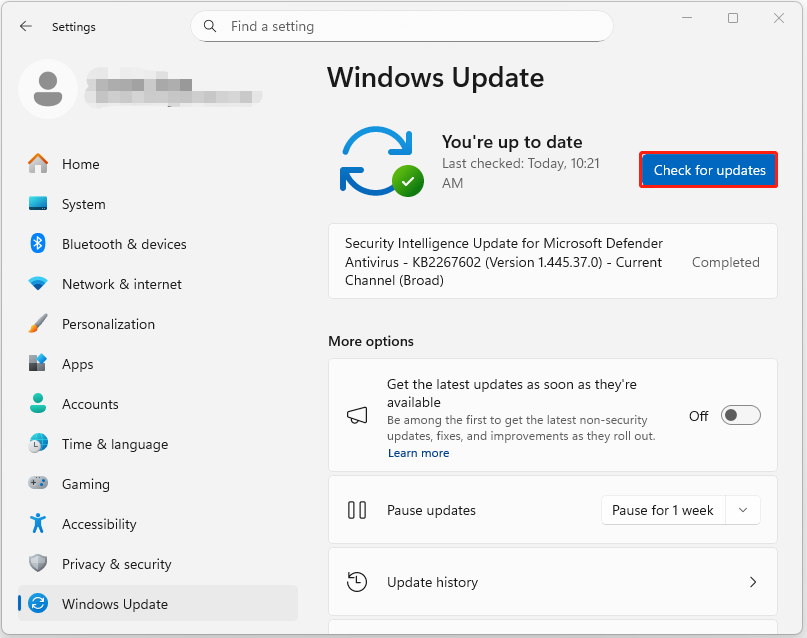Click the Pause updates icon
The width and height of the screenshot is (807, 638).
357,510
